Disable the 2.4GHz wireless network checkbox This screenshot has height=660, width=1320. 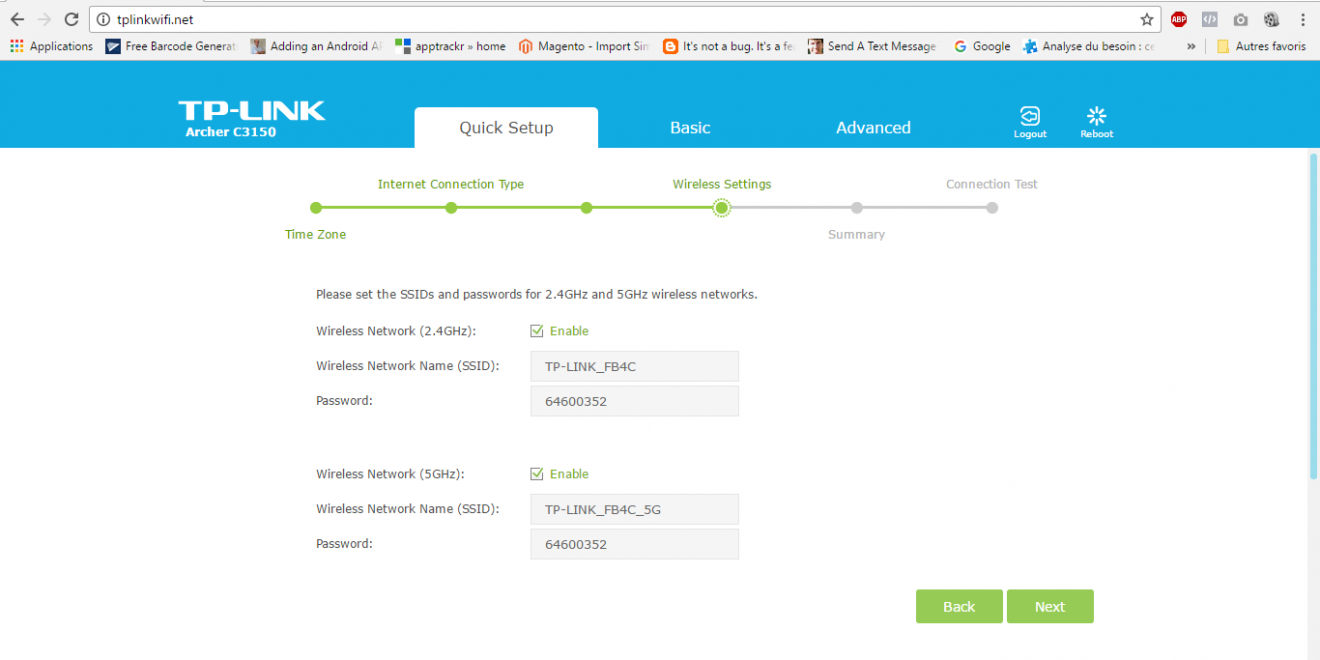coord(537,331)
